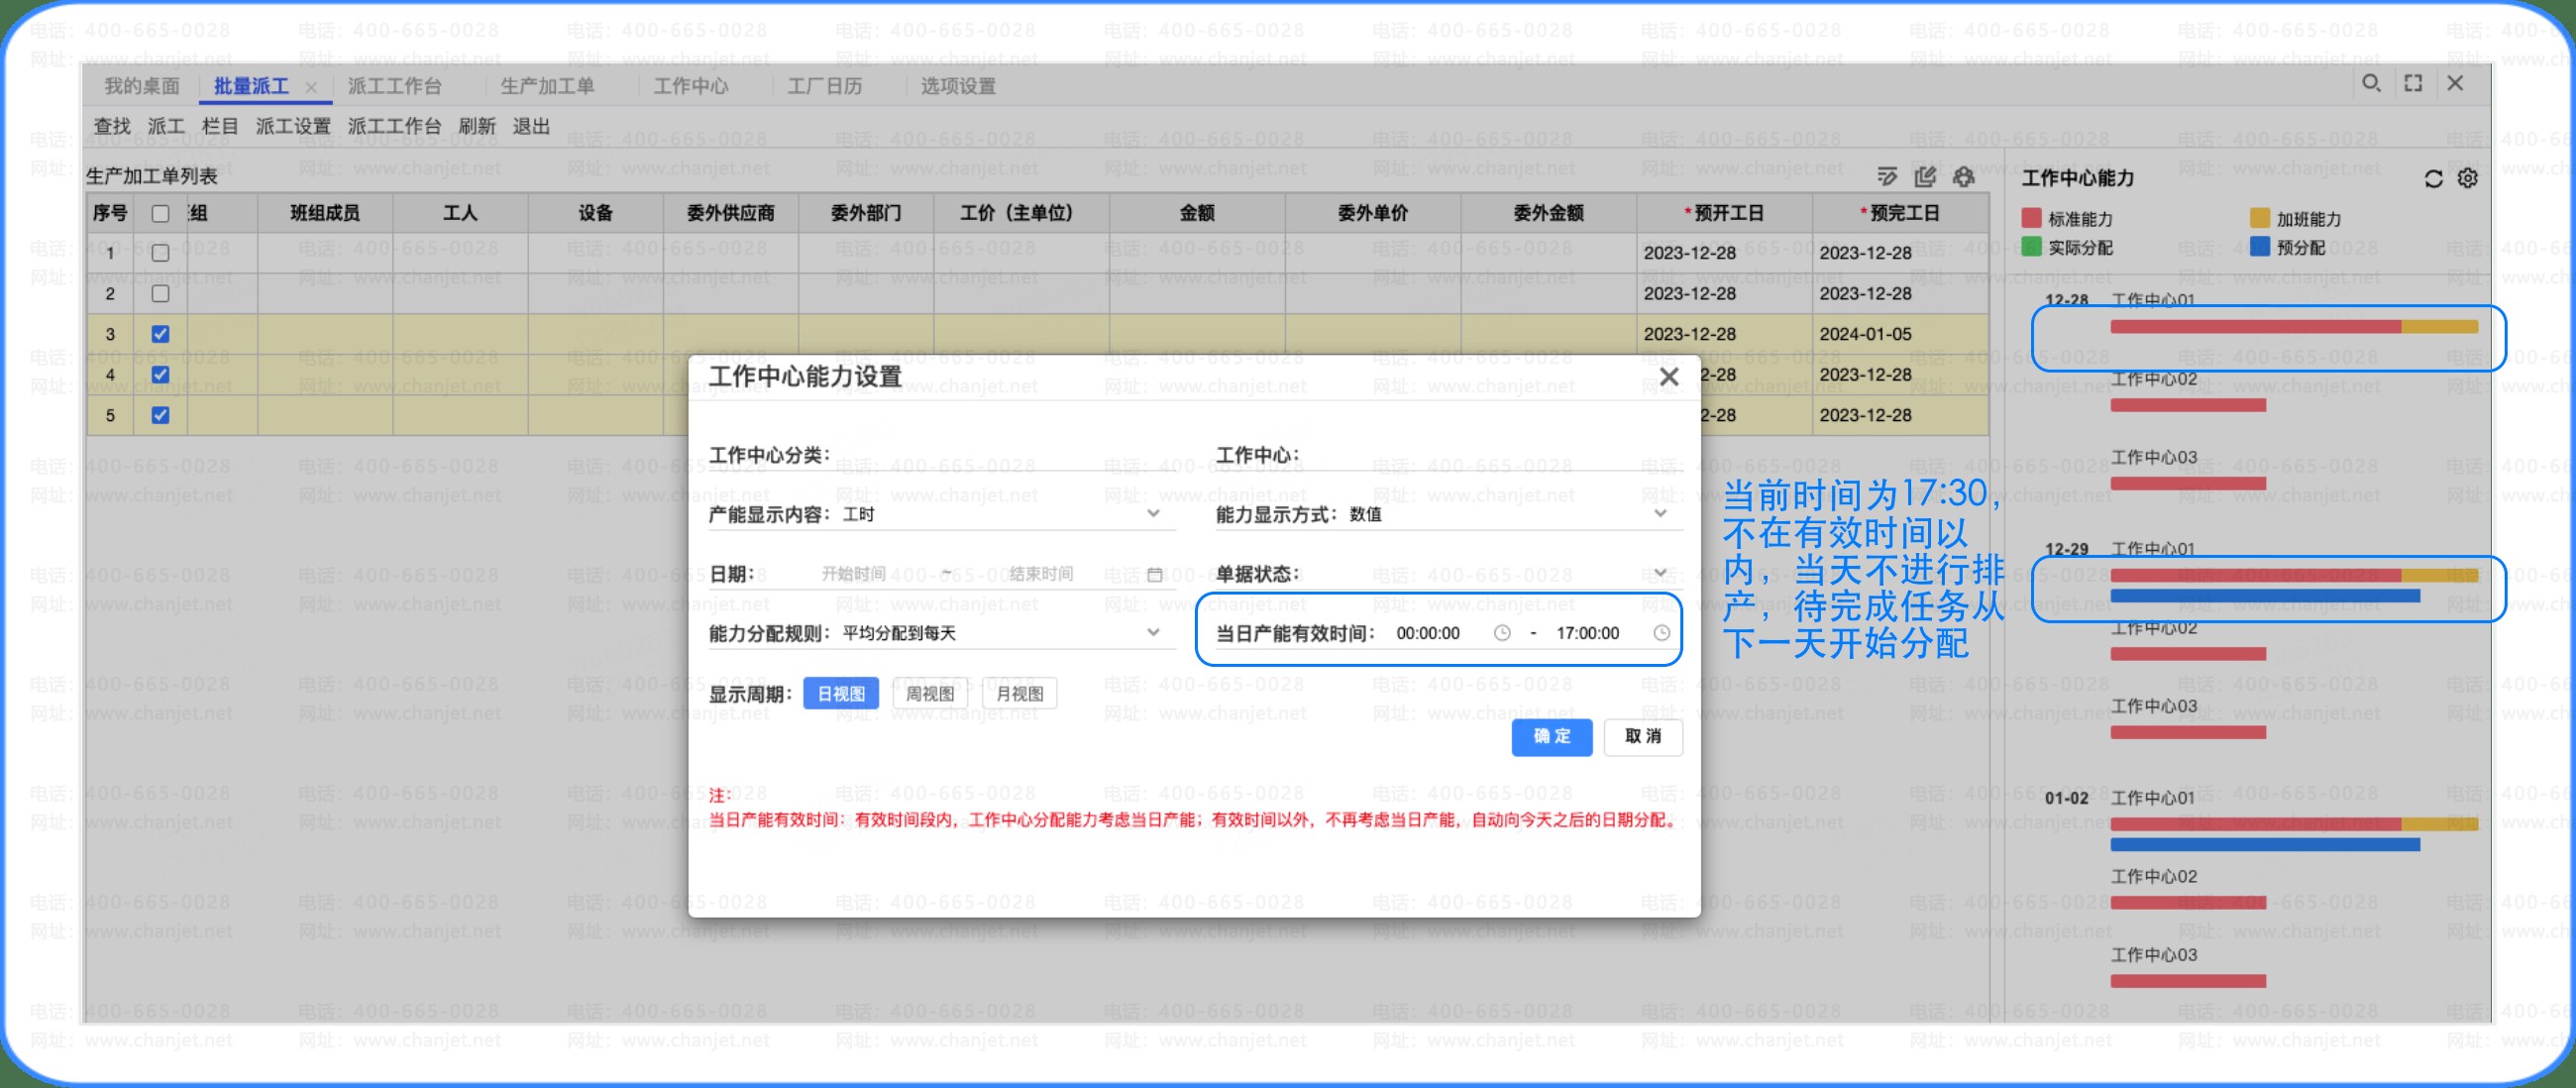Uncheck the checkbox in row 5
The width and height of the screenshot is (2576, 1088).
pyautogui.click(x=160, y=415)
